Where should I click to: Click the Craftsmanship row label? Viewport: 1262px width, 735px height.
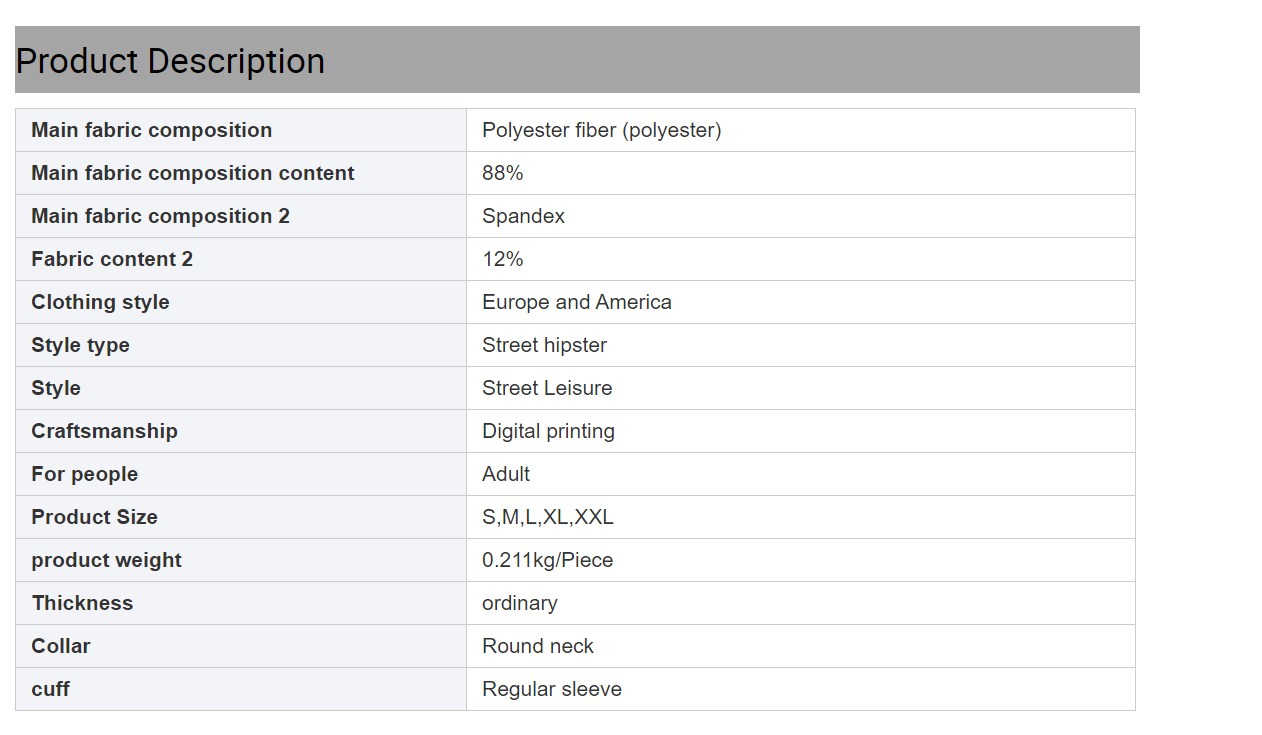click(104, 431)
